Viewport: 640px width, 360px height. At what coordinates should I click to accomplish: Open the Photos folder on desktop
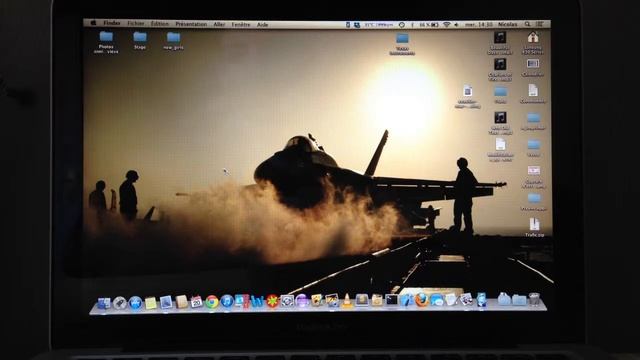tap(106, 42)
